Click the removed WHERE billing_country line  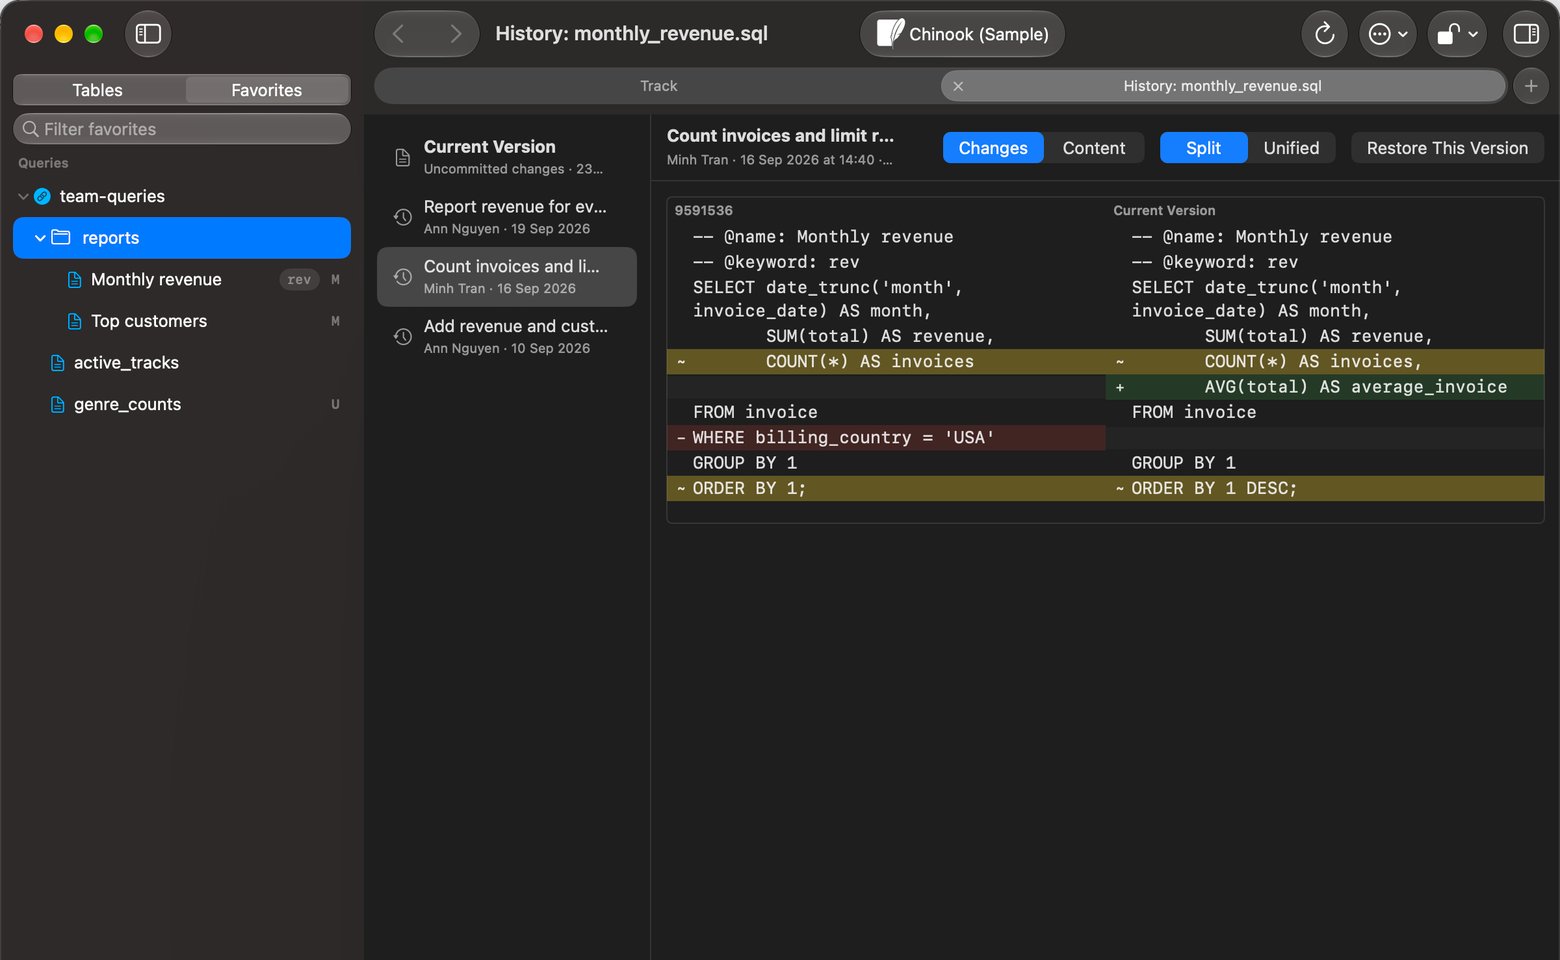tap(886, 438)
